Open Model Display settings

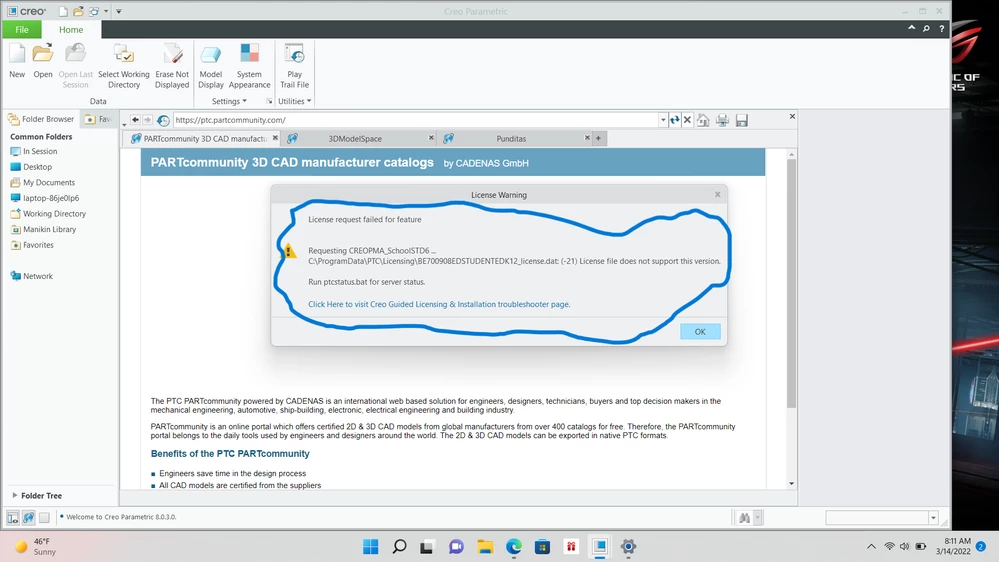click(211, 66)
